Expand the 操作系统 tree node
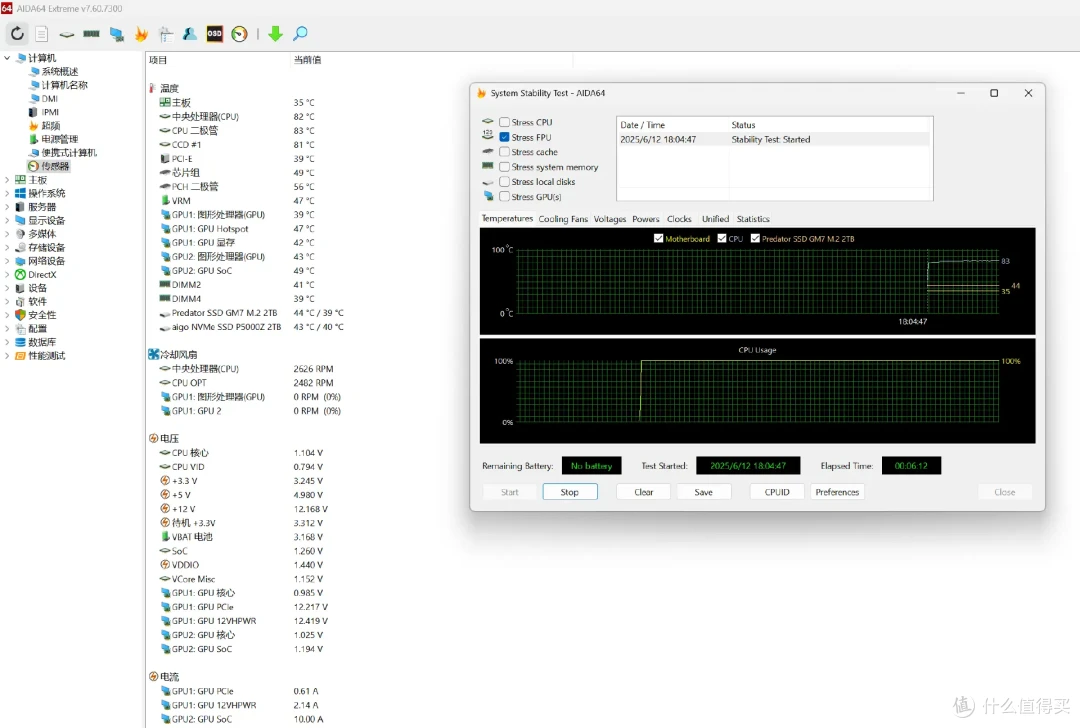This screenshot has width=1080, height=728. tap(7, 194)
